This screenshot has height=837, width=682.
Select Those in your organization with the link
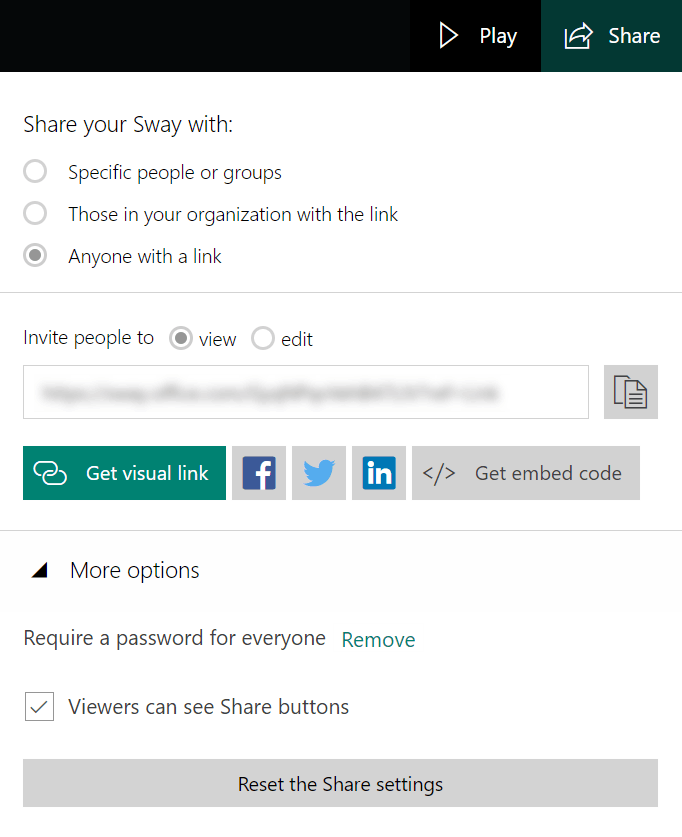point(36,214)
